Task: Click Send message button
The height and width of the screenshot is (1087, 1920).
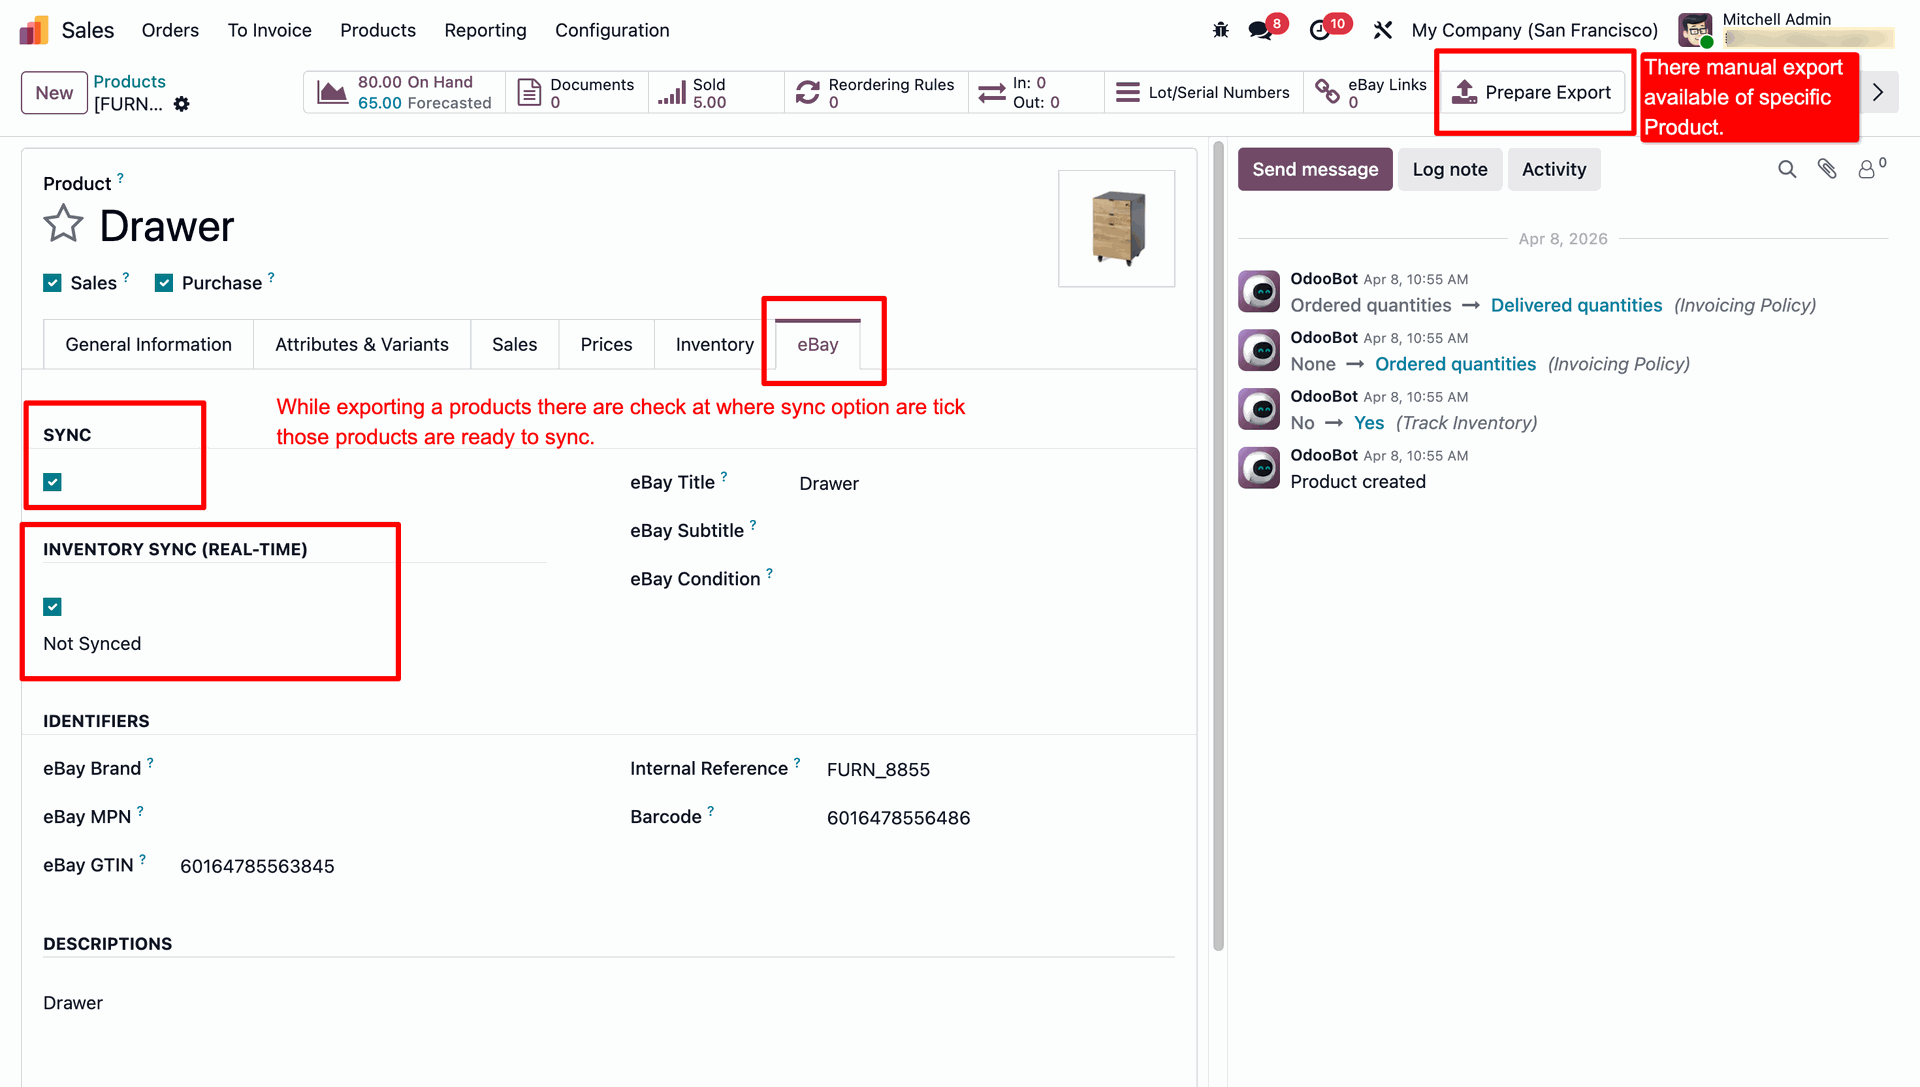Action: point(1315,169)
